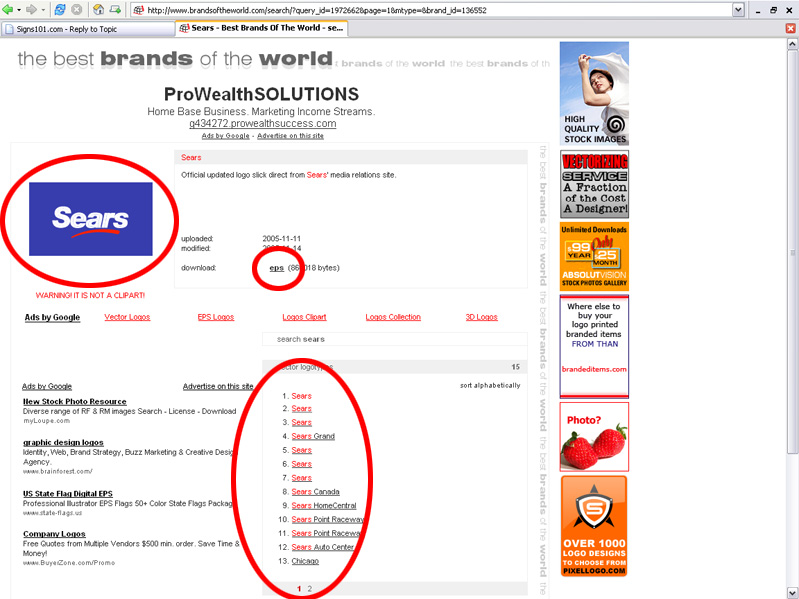This screenshot has height=599, width=799.
Task: Click the window restore button
Action: click(x=774, y=10)
